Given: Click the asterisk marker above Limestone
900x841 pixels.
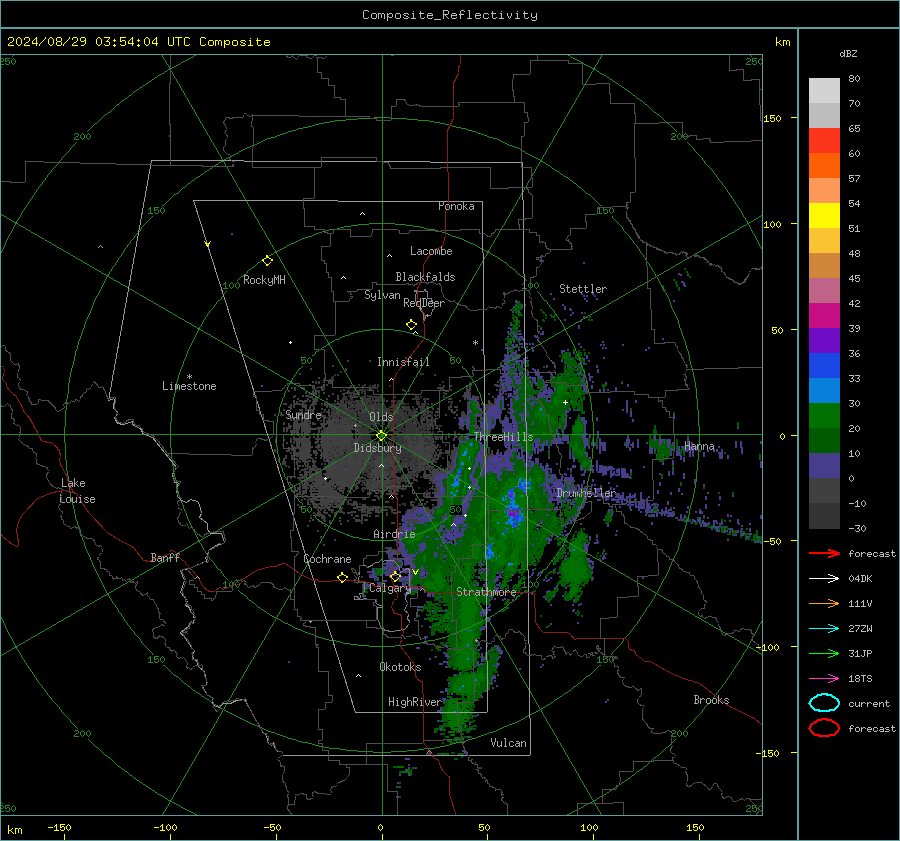Looking at the screenshot, I should pyautogui.click(x=189, y=377).
